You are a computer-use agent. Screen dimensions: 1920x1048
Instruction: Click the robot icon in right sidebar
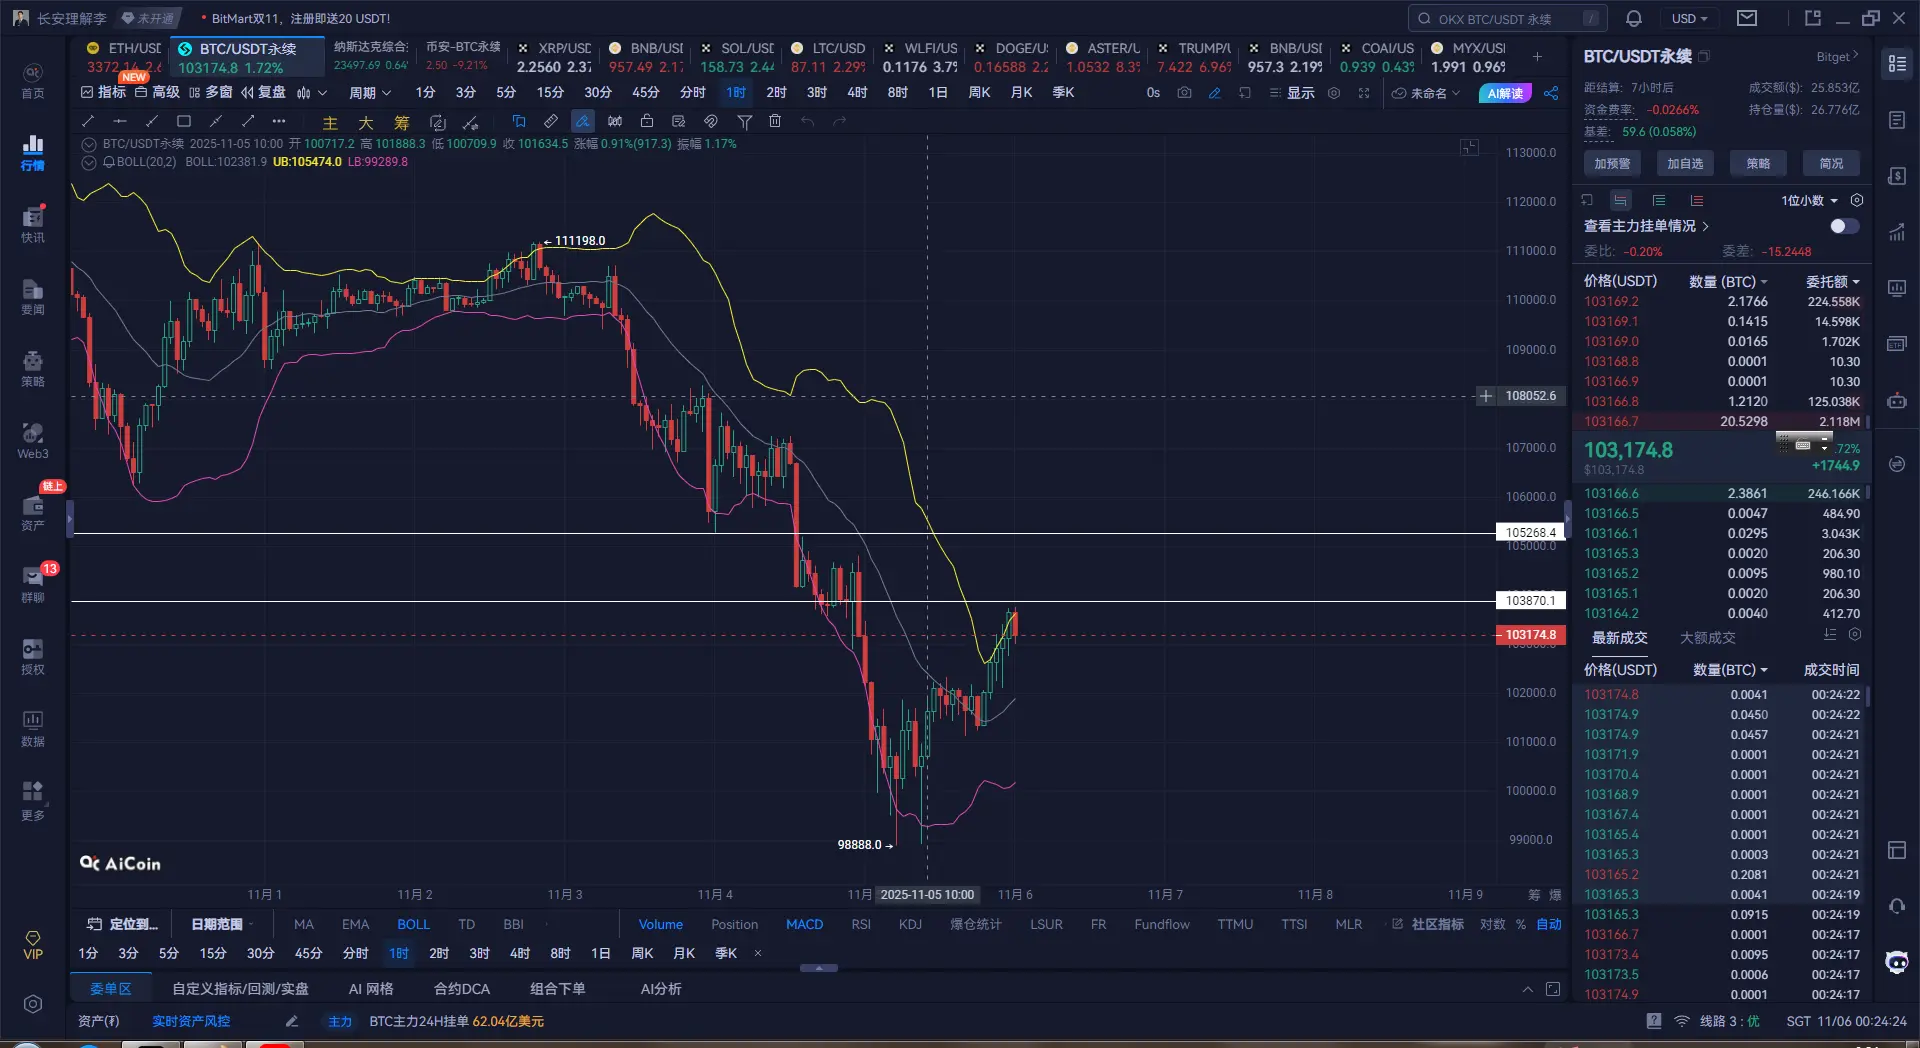[x=1897, y=400]
